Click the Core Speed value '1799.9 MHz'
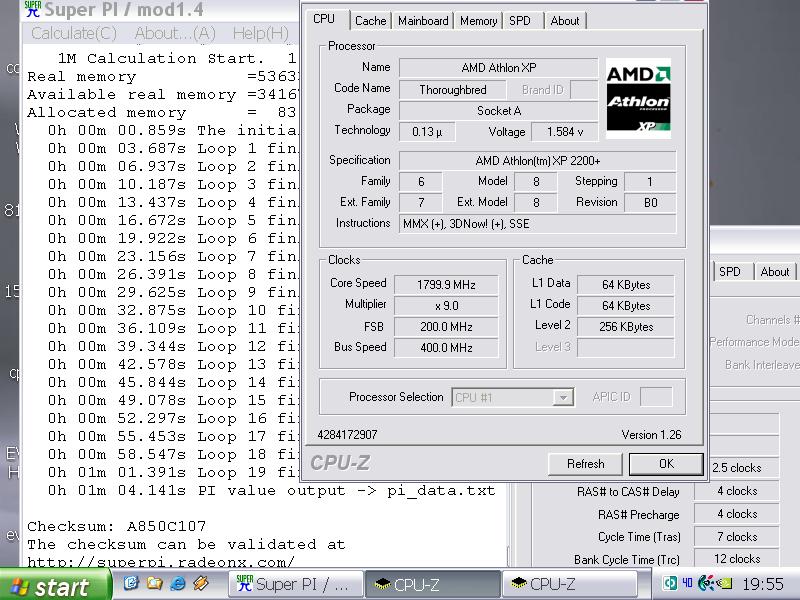Screen dimensions: 800x600 (x=446, y=285)
